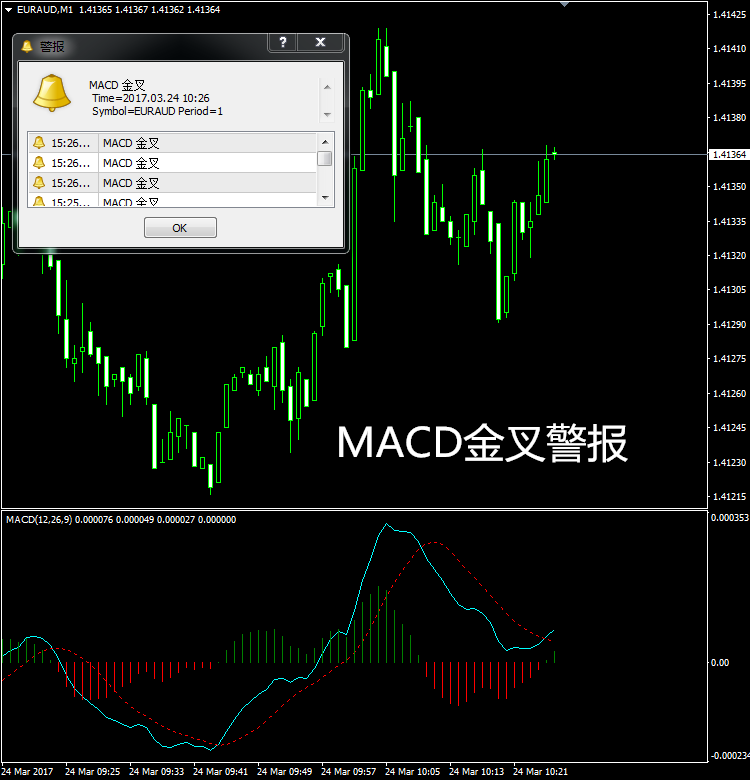Click the 0.000353 MACD scale label

pyautogui.click(x=730, y=517)
